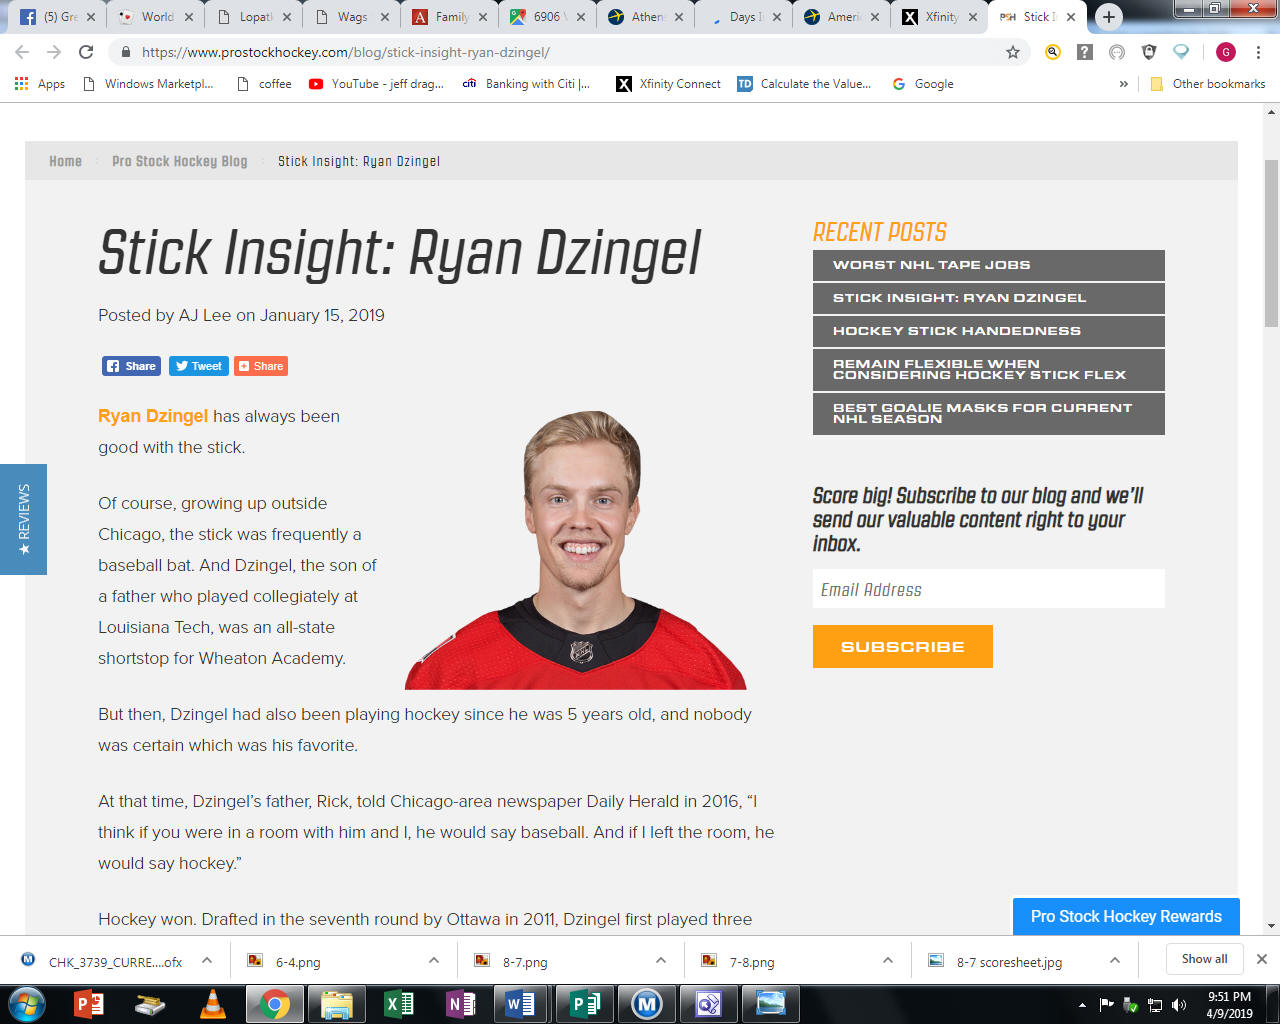
Task: Open Pro Stock Hockey Rewards panel
Action: click(1126, 916)
